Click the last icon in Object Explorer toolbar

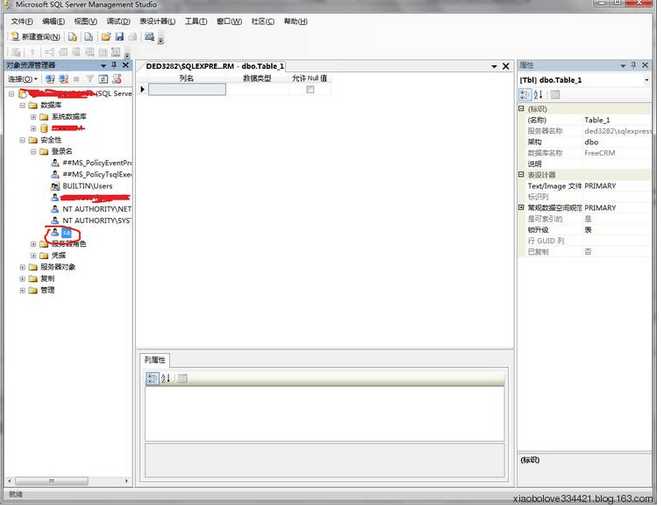[117, 79]
